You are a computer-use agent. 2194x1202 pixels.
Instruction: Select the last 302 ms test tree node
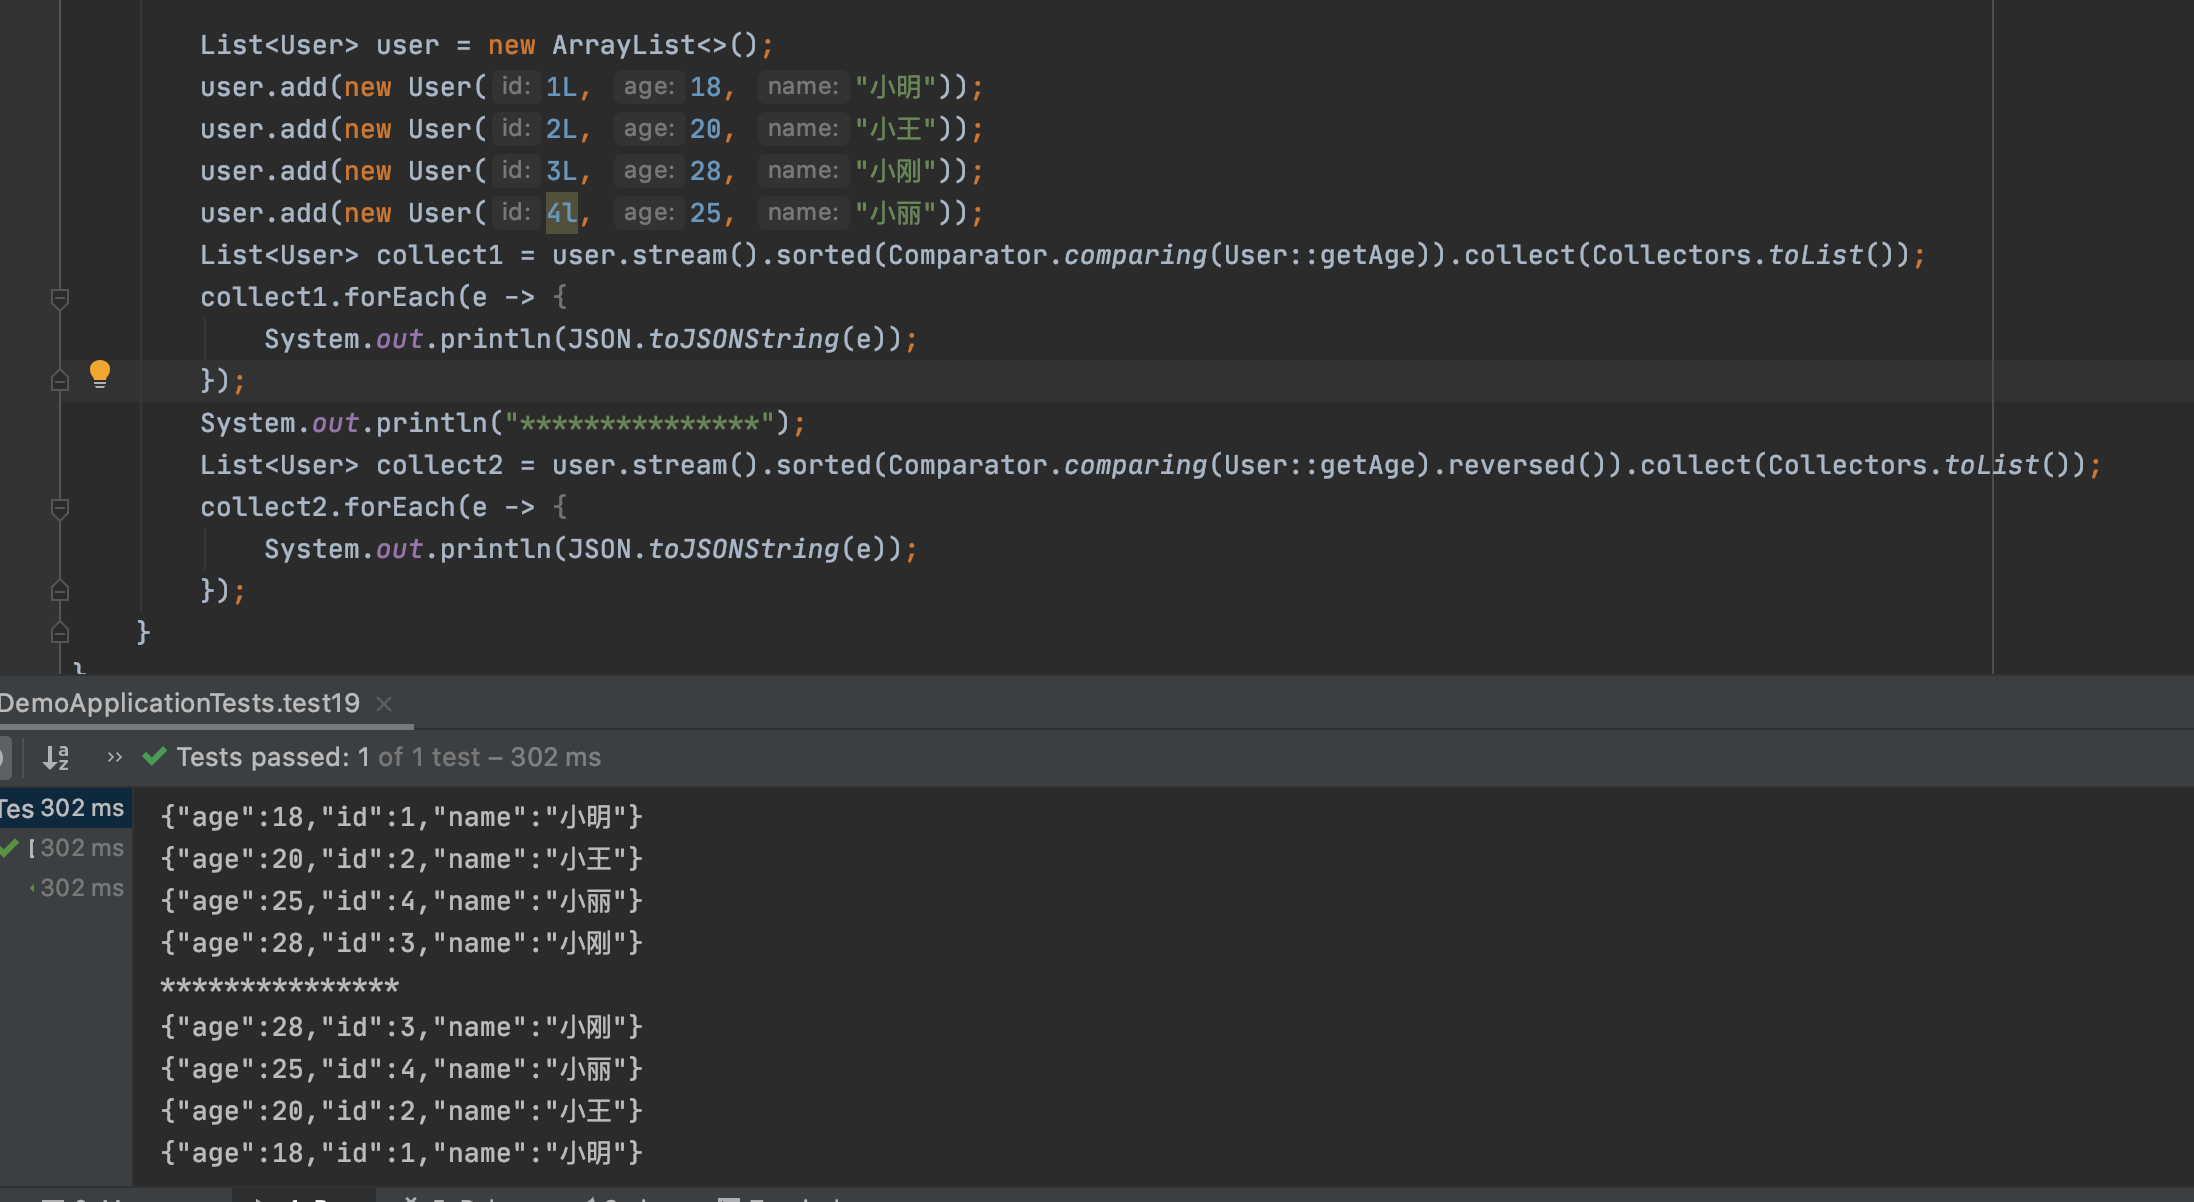coord(80,888)
